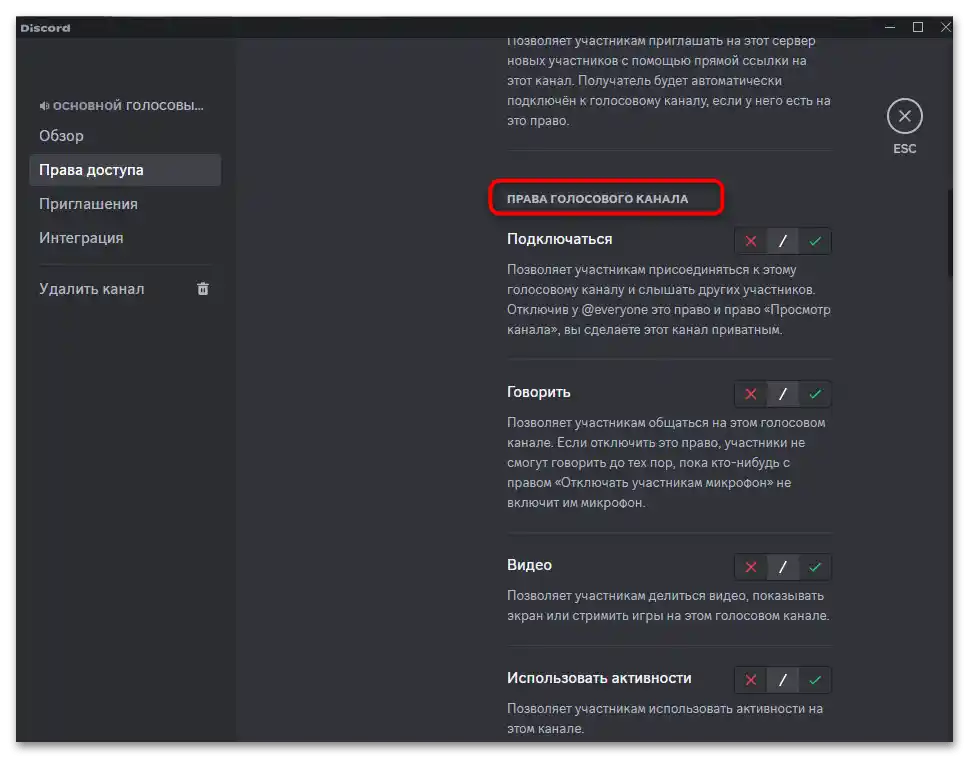Set Видео permission to neutral slash
The height and width of the screenshot is (758, 969).
coord(782,566)
